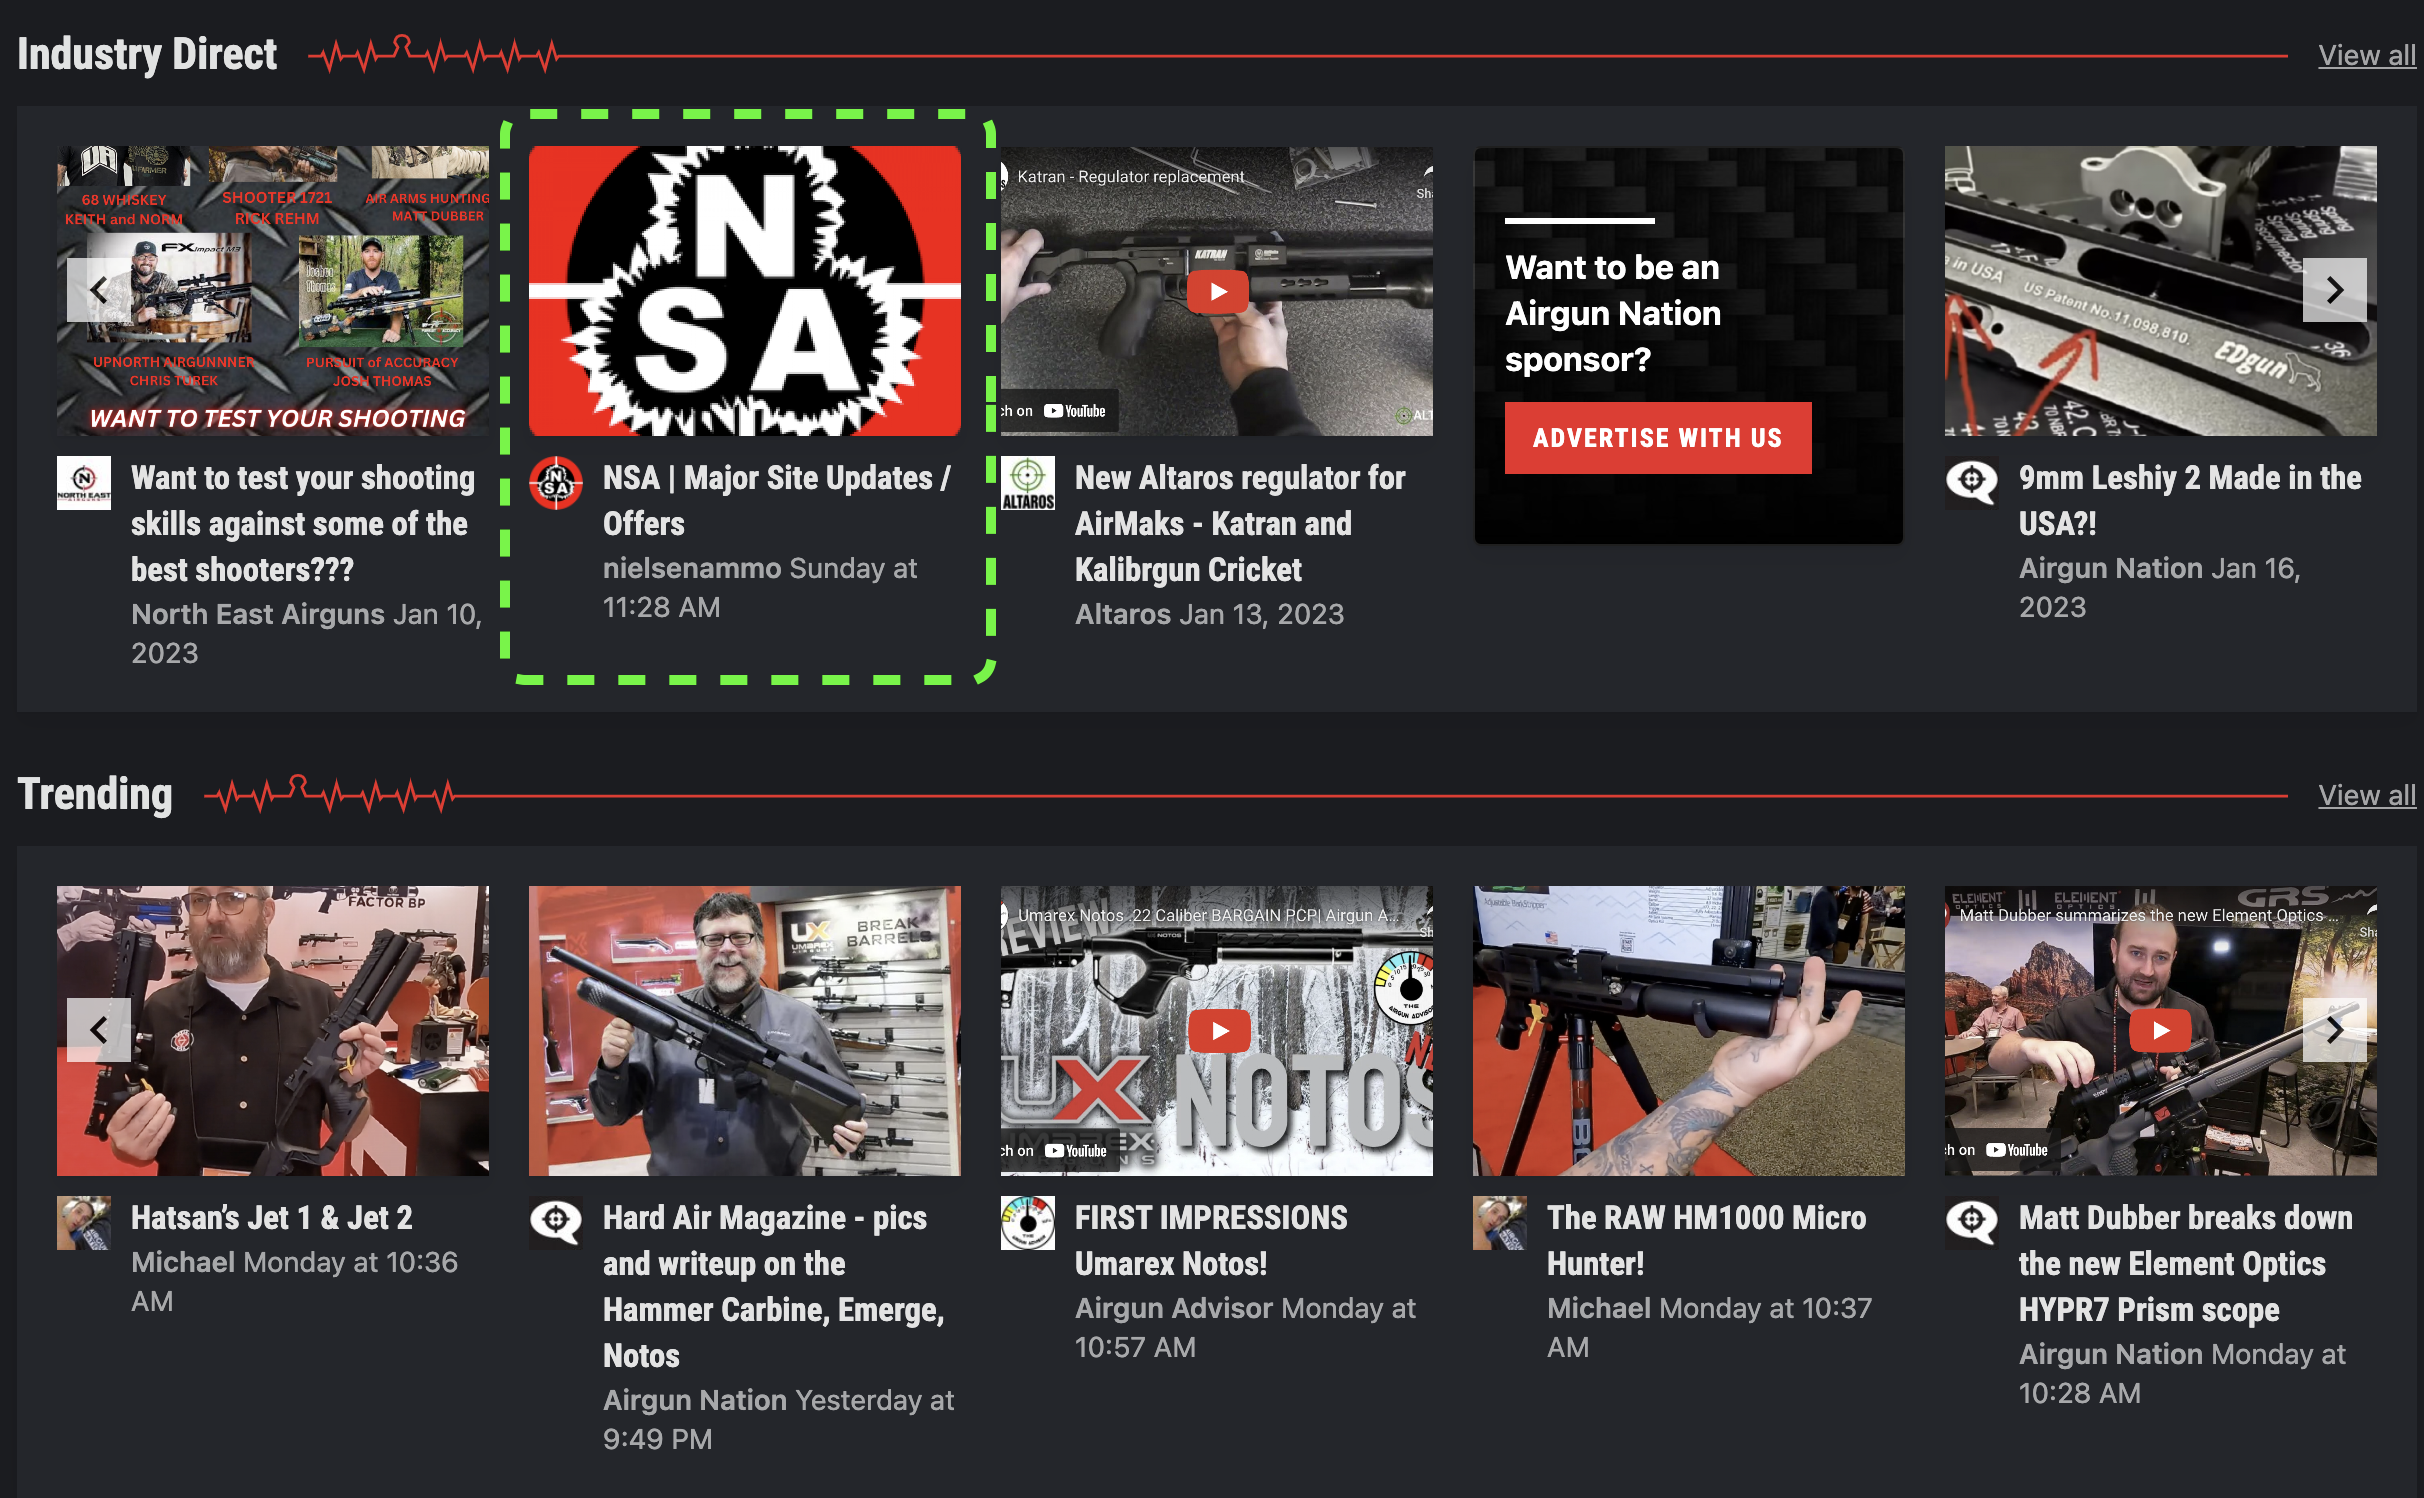This screenshot has width=2424, height=1498.
Task: Open 'Hard Air Magazine - pics and writeup' post
Action: [x=774, y=1286]
